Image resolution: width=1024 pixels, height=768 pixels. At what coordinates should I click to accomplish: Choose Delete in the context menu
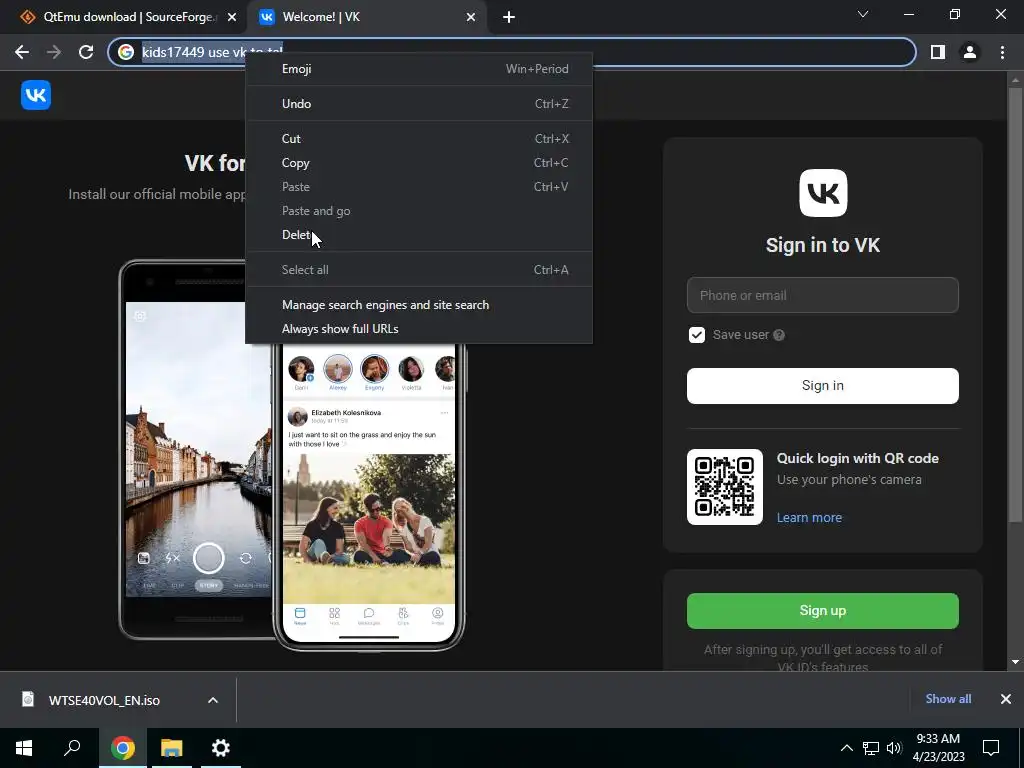tap(419, 234)
